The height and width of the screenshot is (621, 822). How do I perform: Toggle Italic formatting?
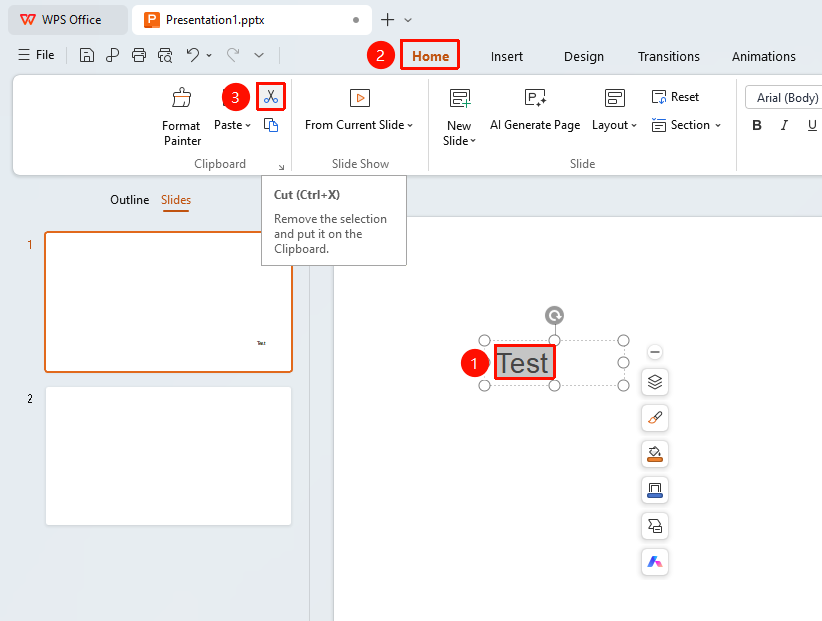[784, 125]
